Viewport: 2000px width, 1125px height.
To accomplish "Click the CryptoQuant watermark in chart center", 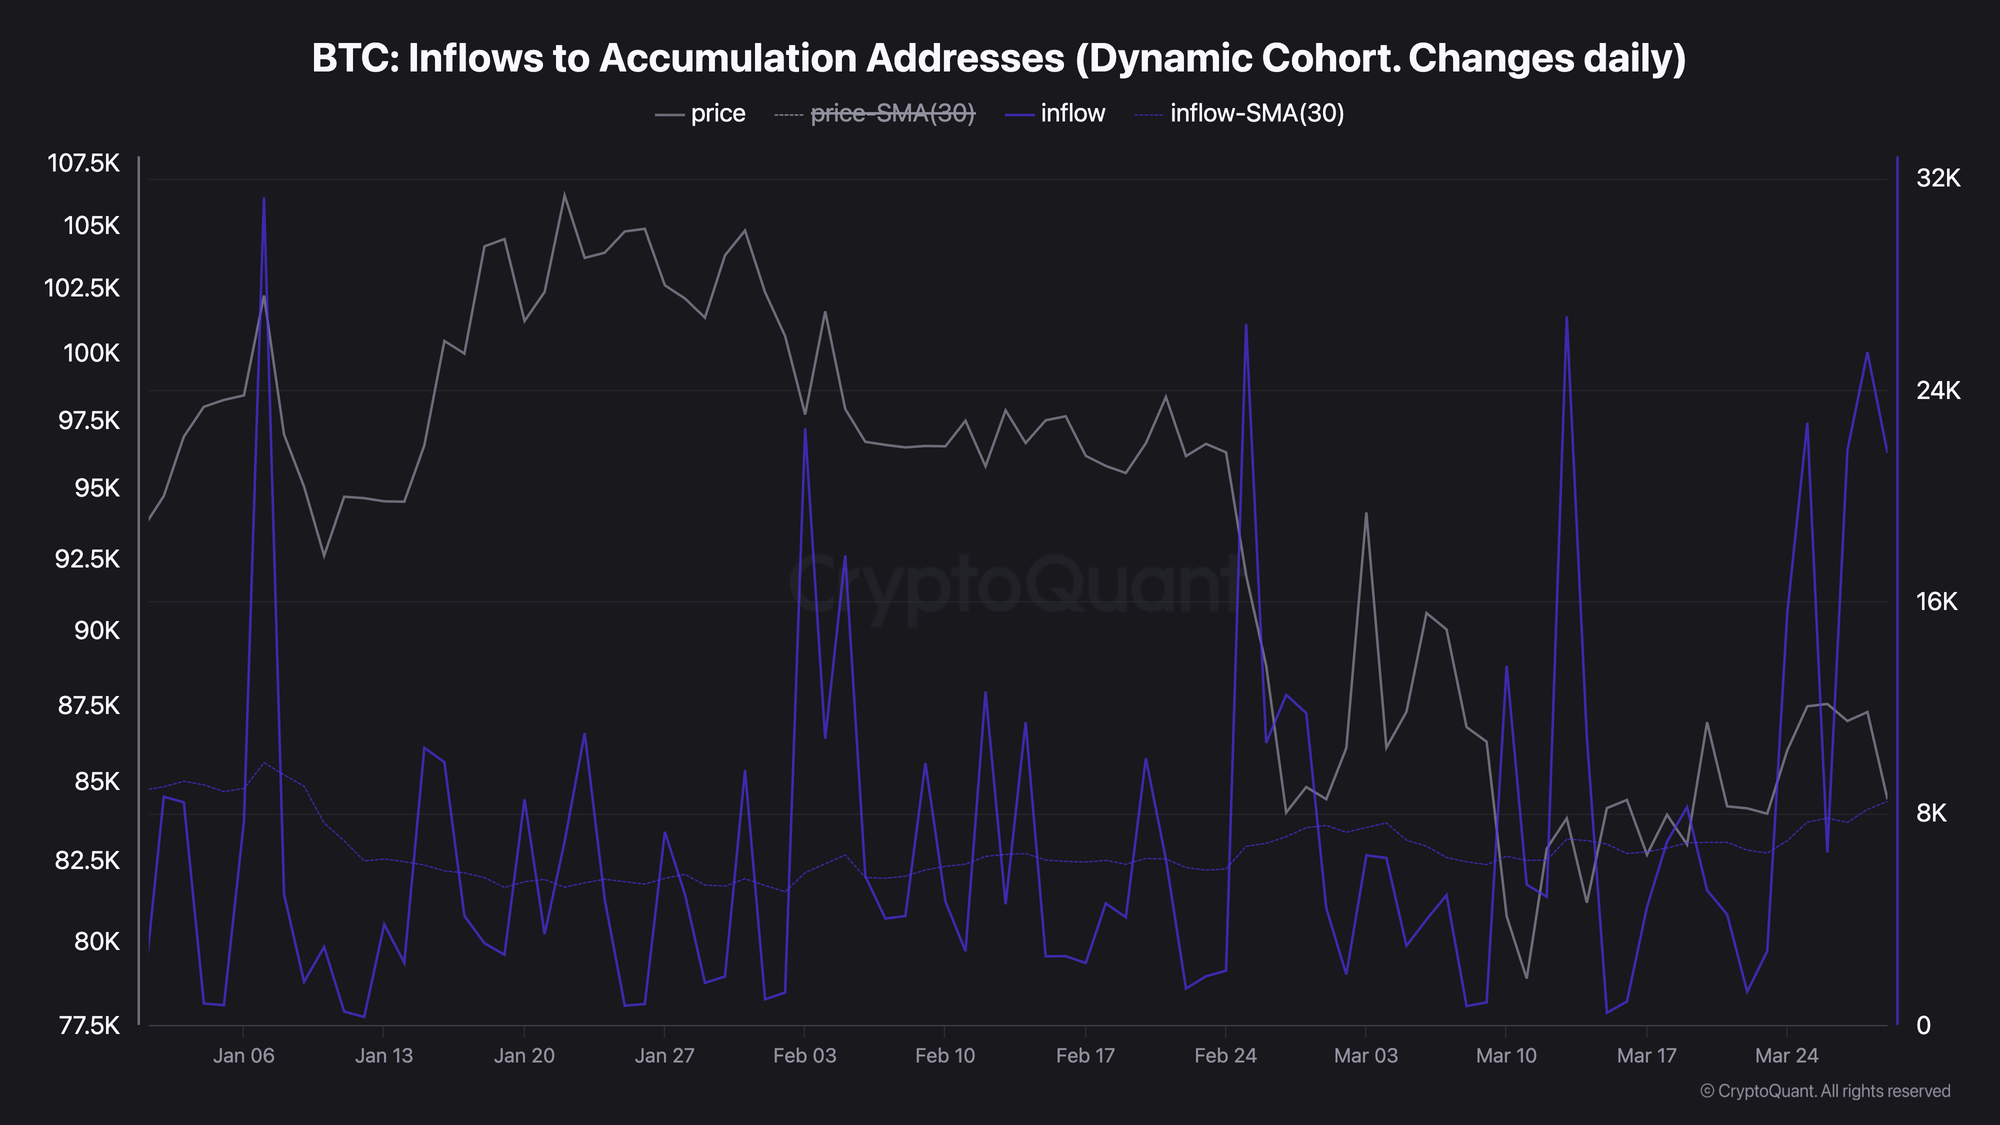I will (1014, 585).
